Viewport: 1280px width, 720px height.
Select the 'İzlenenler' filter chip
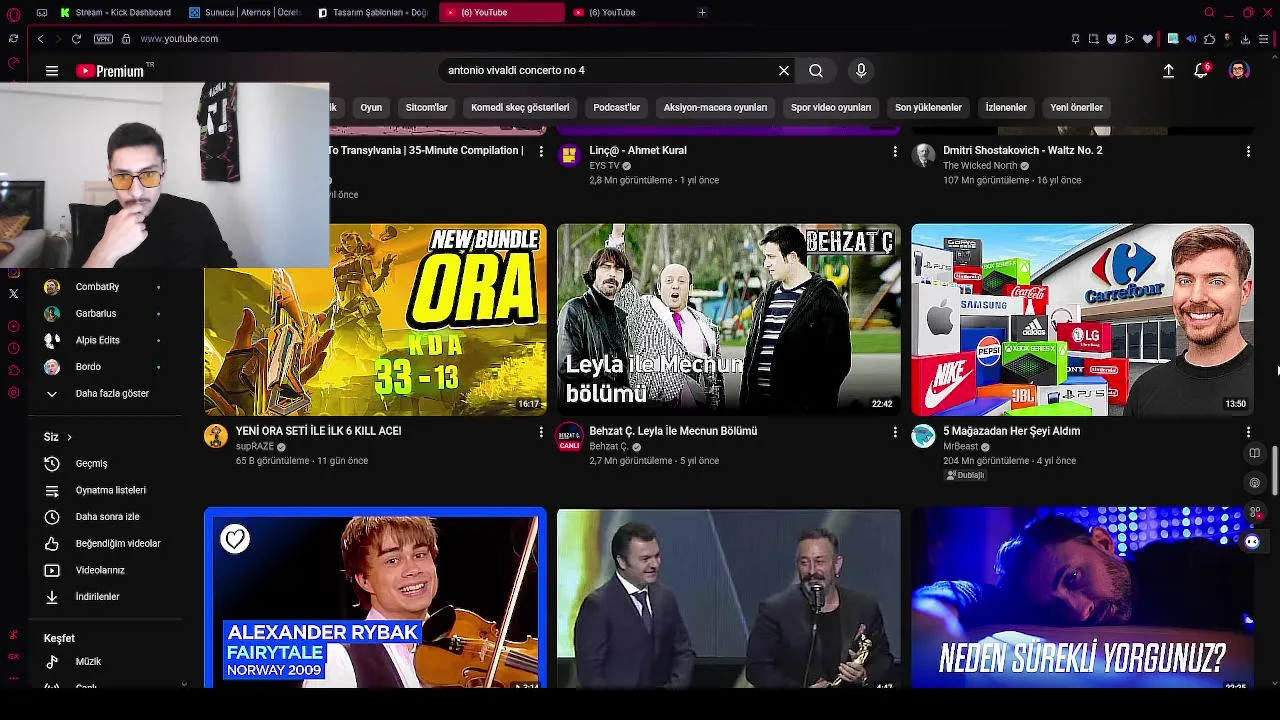coord(1006,107)
